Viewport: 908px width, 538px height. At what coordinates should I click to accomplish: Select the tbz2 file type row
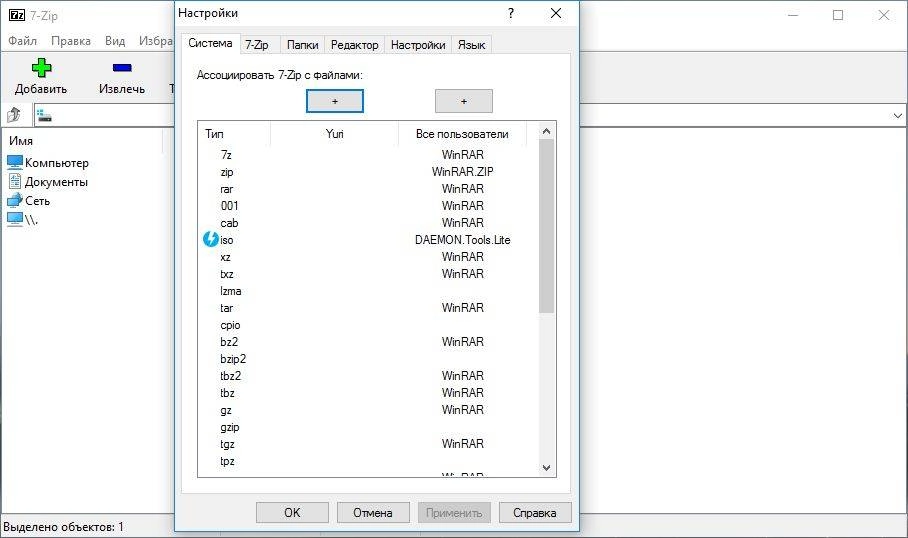pyautogui.click(x=368, y=376)
